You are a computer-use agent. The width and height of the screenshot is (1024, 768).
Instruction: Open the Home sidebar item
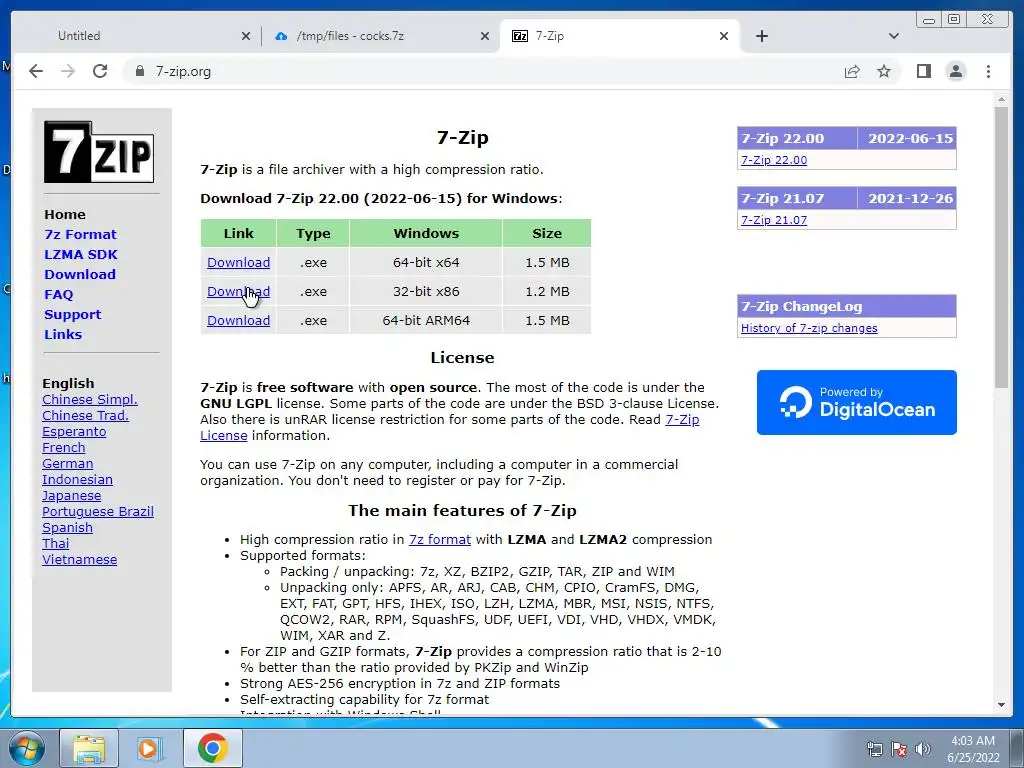pos(65,214)
